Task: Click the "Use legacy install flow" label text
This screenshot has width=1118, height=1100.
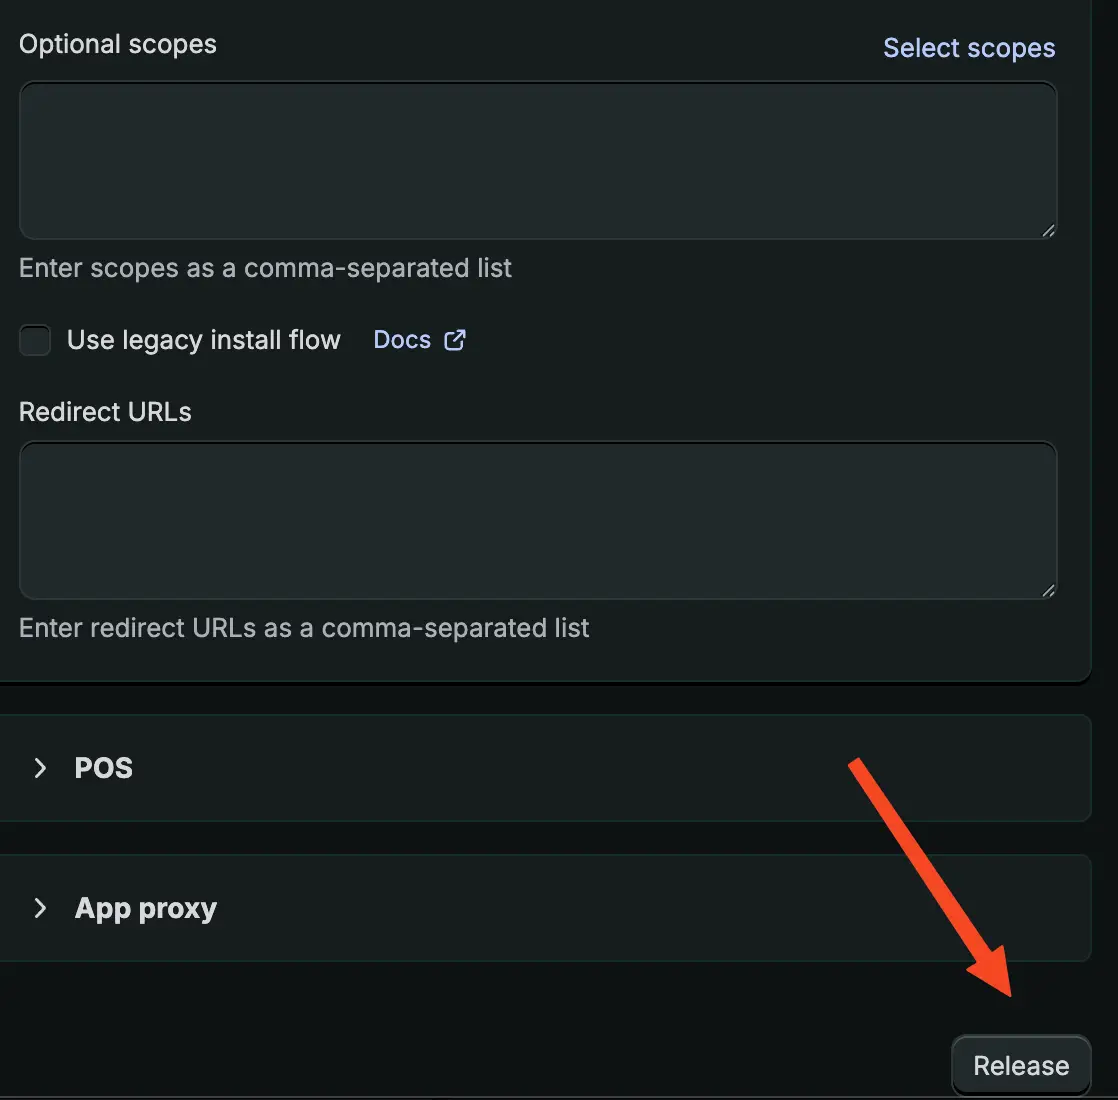Action: coord(204,340)
